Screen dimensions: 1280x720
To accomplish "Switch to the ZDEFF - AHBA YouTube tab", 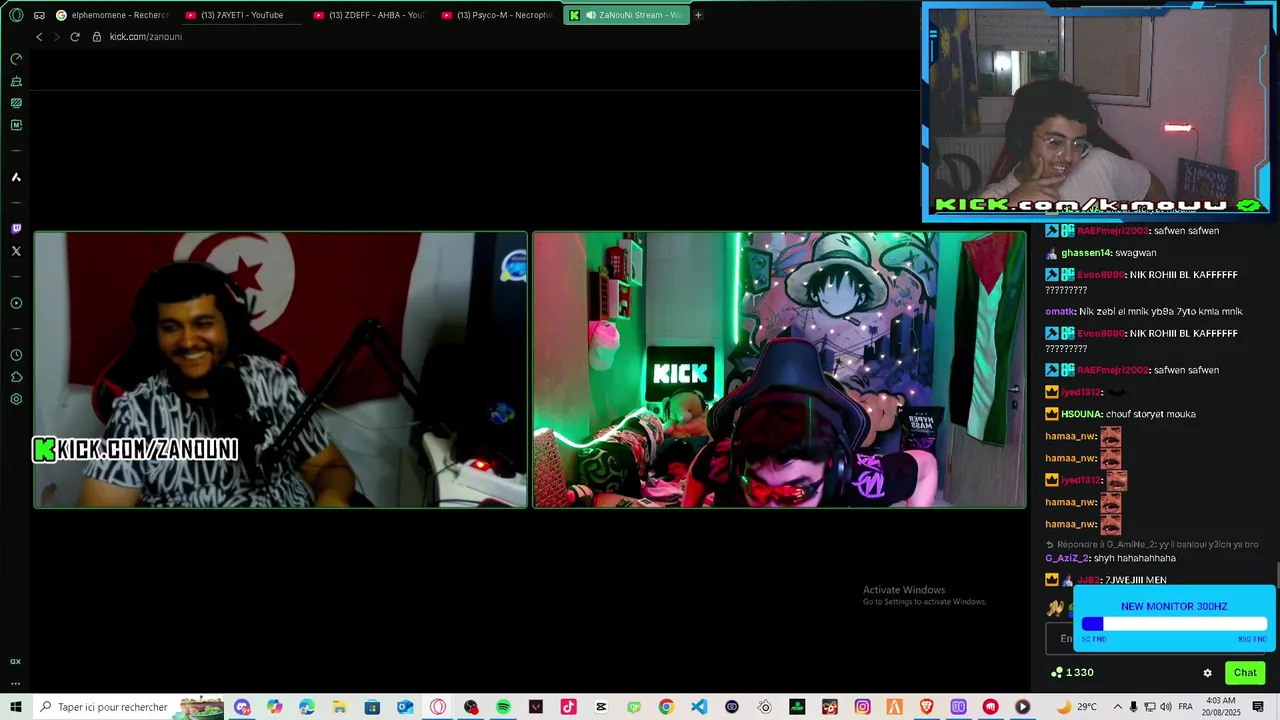I will (x=369, y=15).
